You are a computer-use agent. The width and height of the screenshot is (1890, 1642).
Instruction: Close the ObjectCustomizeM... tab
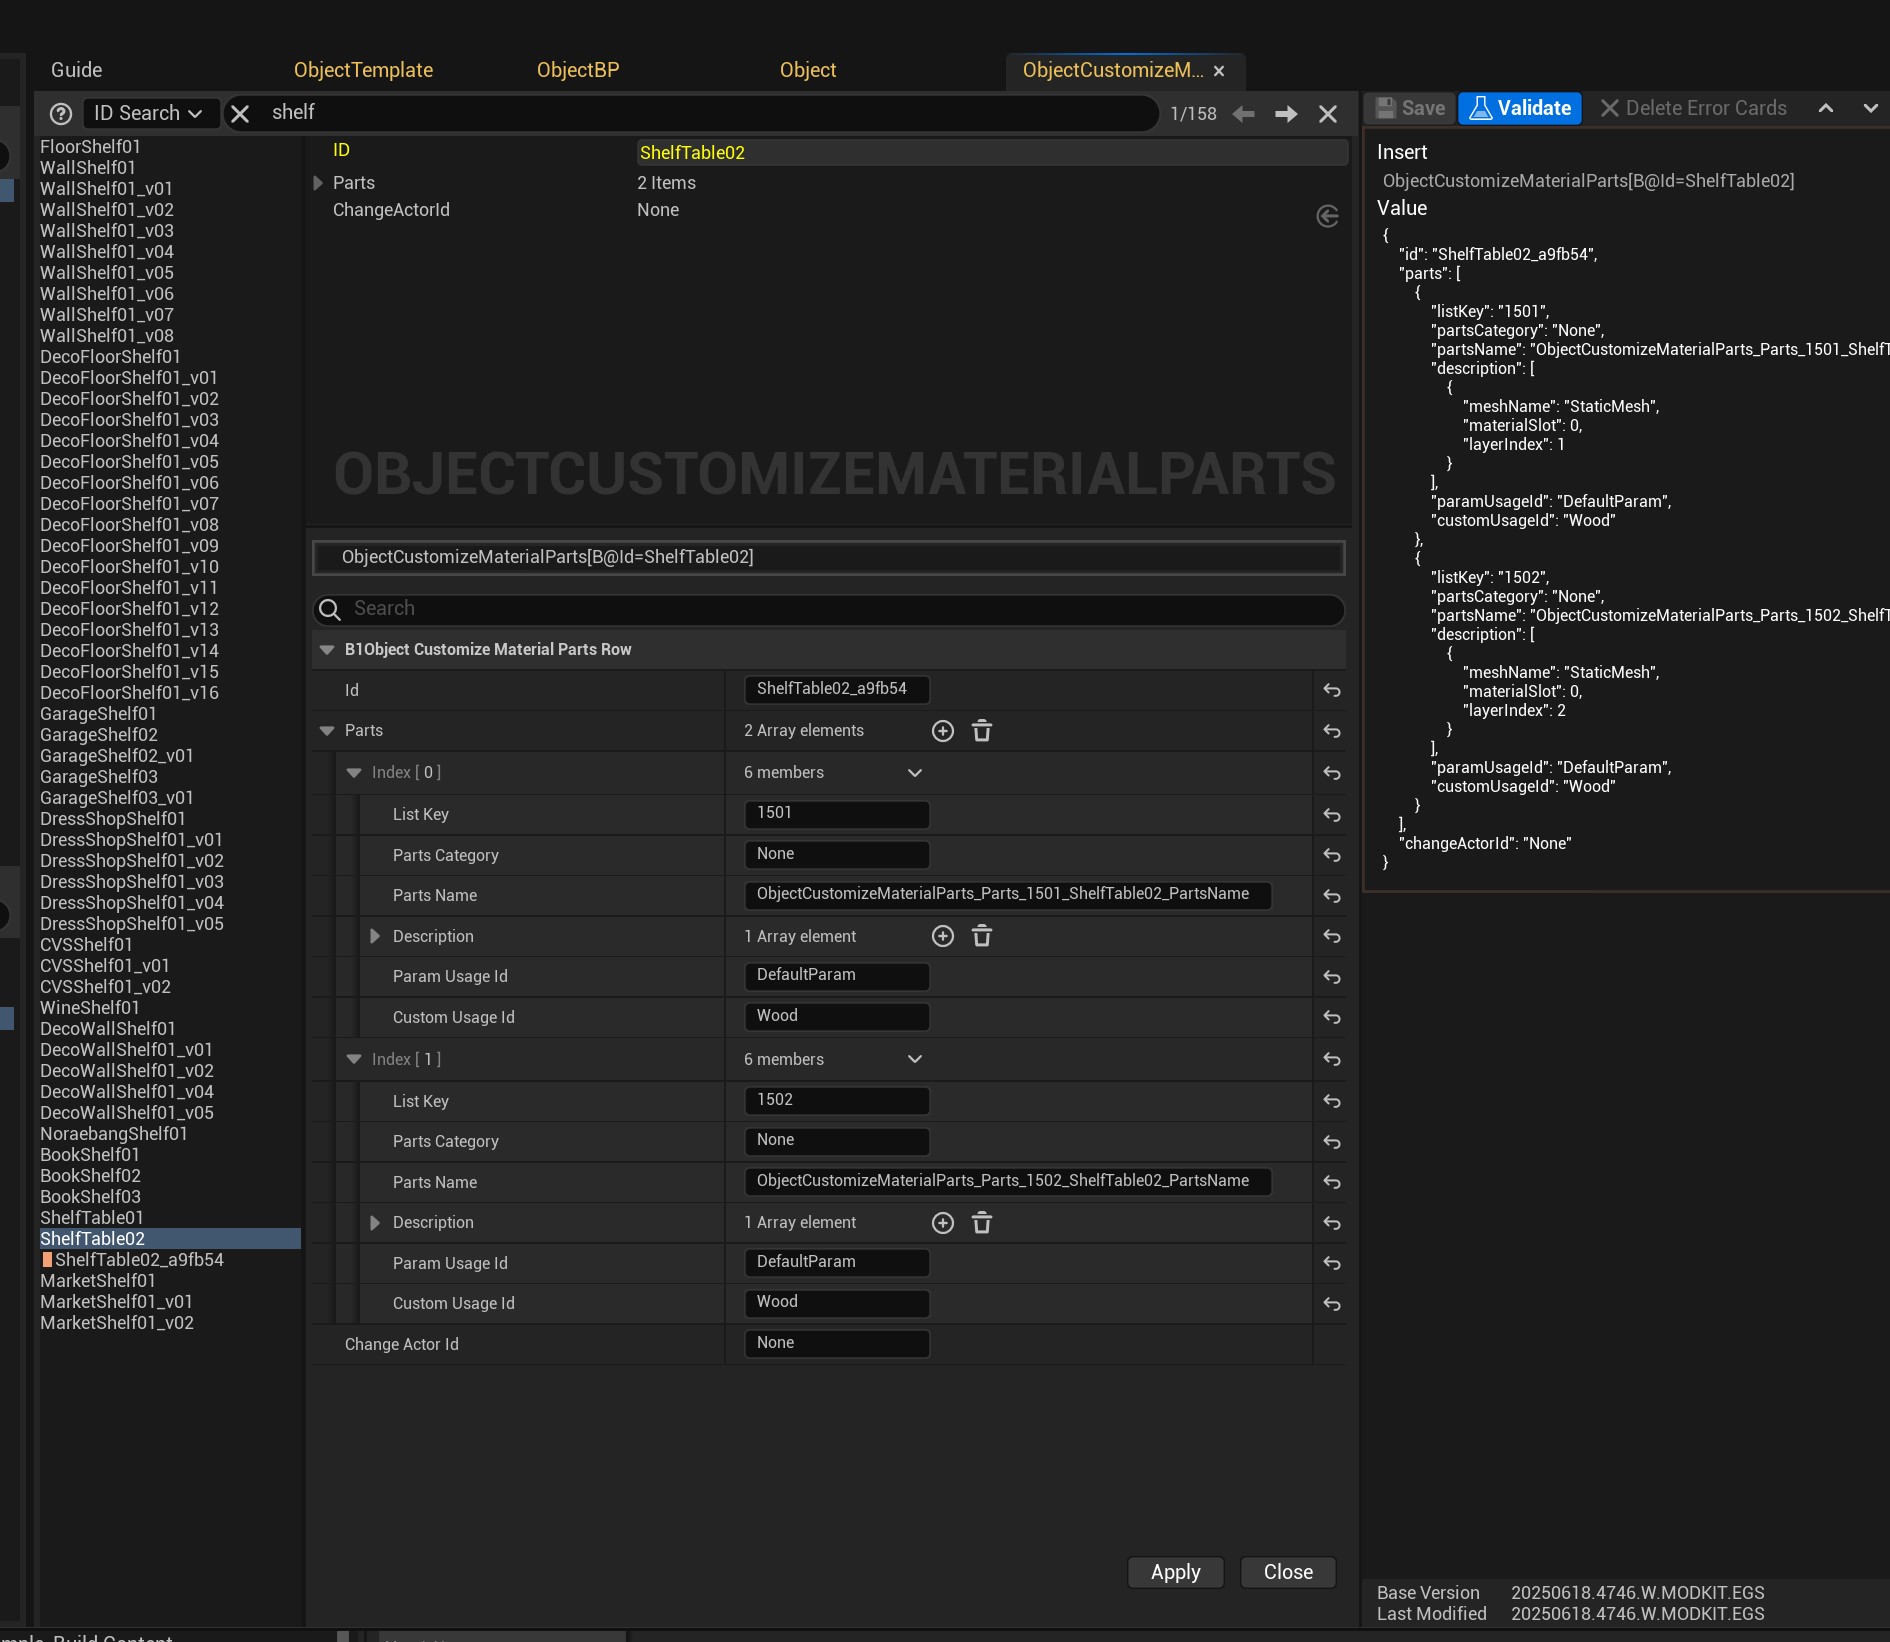coord(1219,71)
